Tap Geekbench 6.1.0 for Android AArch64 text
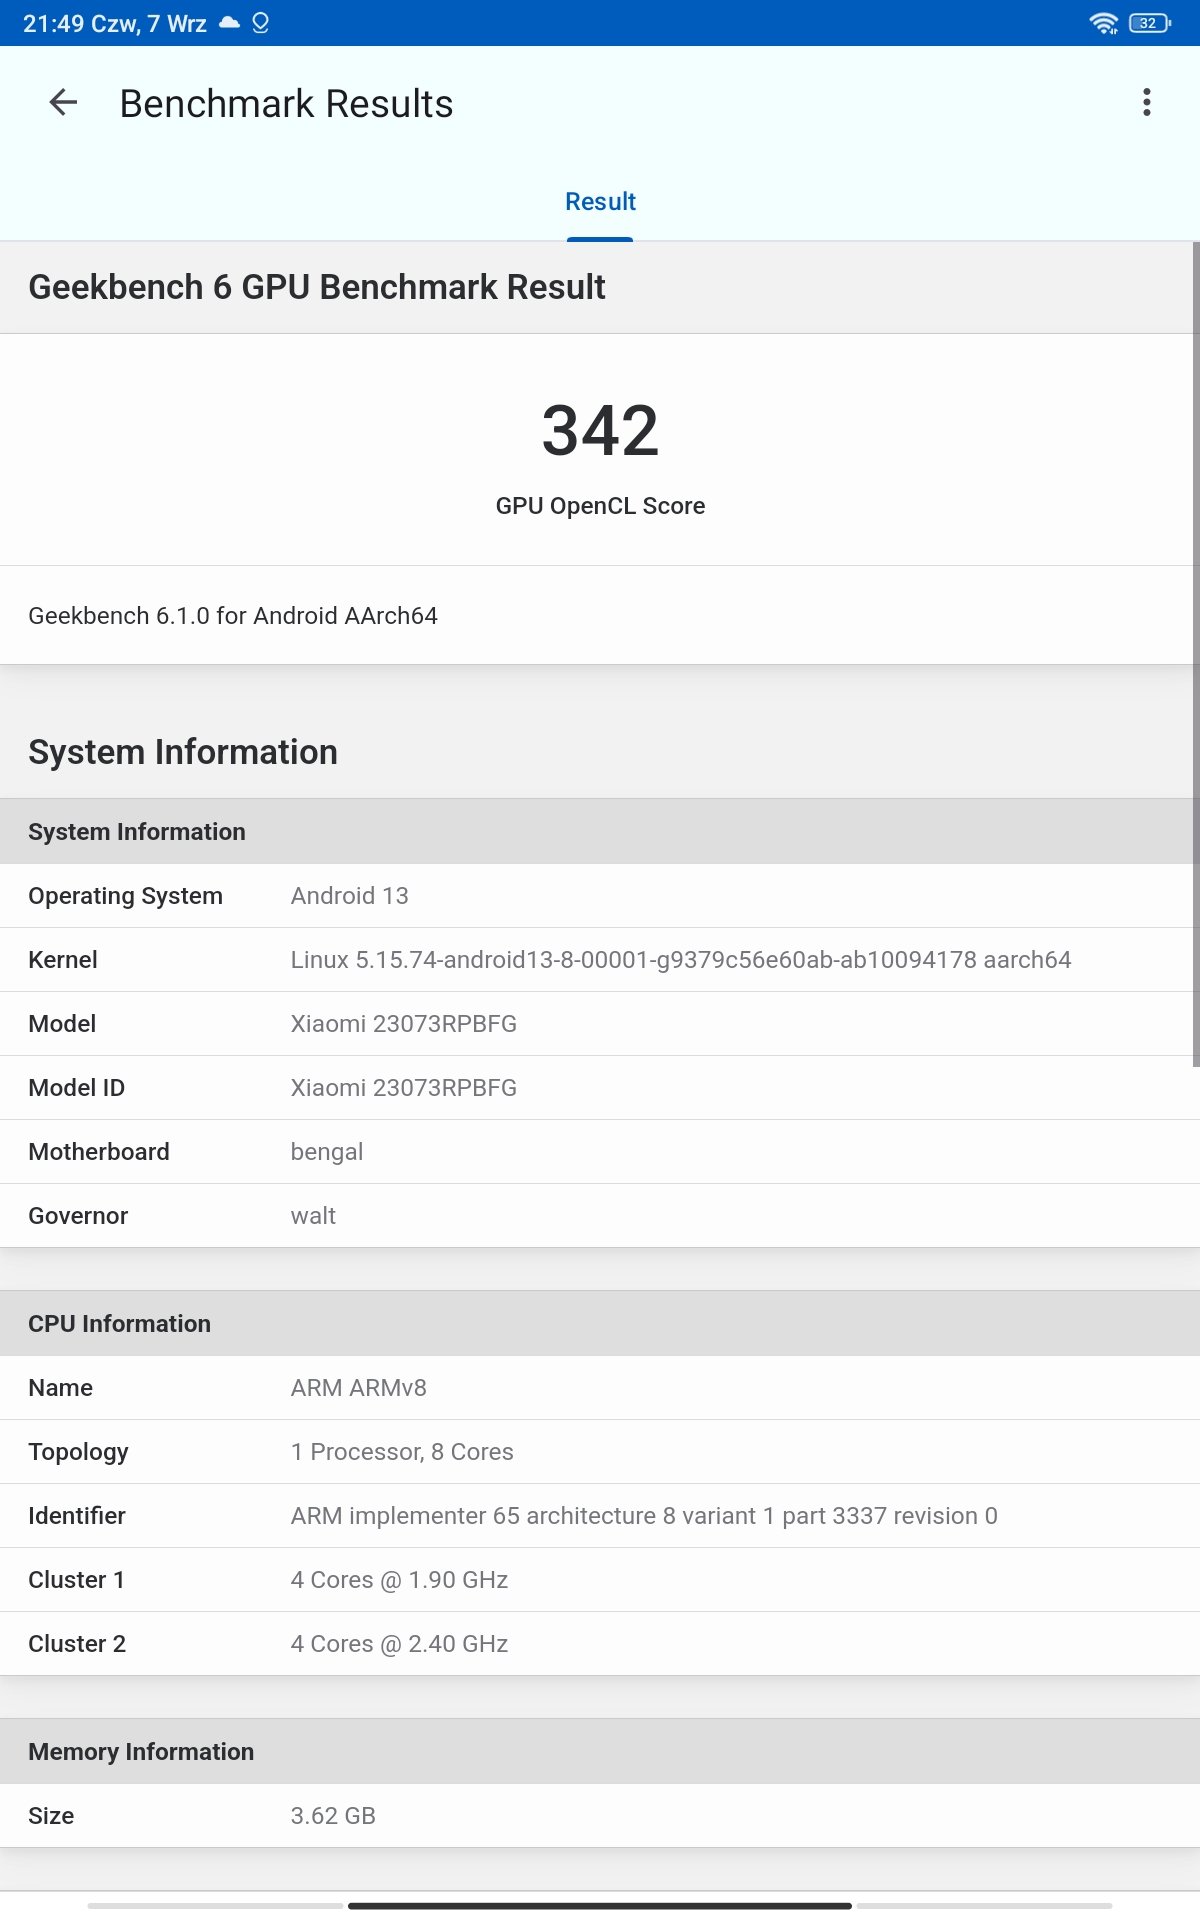 (233, 616)
